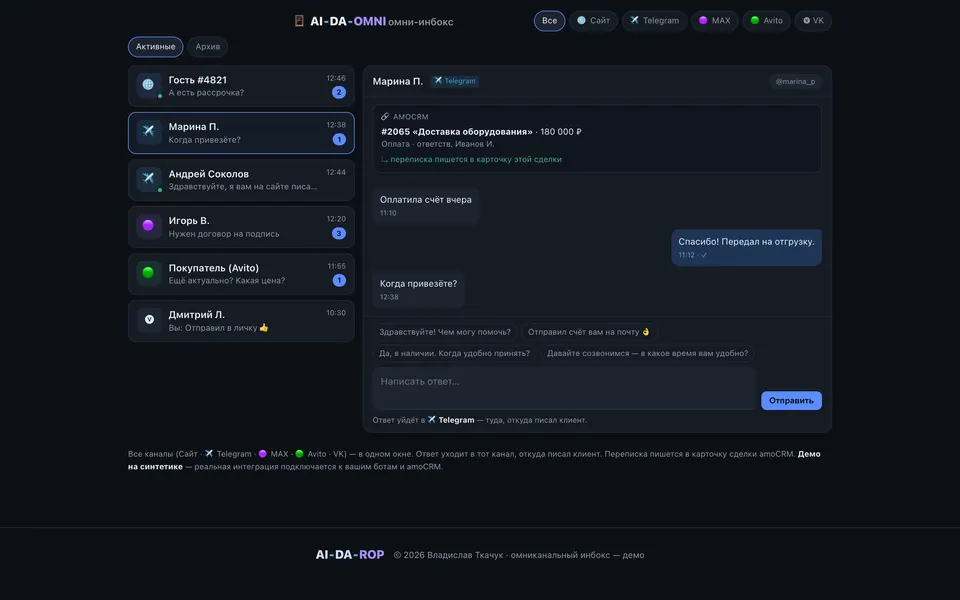Screen dimensions: 960x600
Task: Switch to Активные conversations tab
Action: [156, 47]
